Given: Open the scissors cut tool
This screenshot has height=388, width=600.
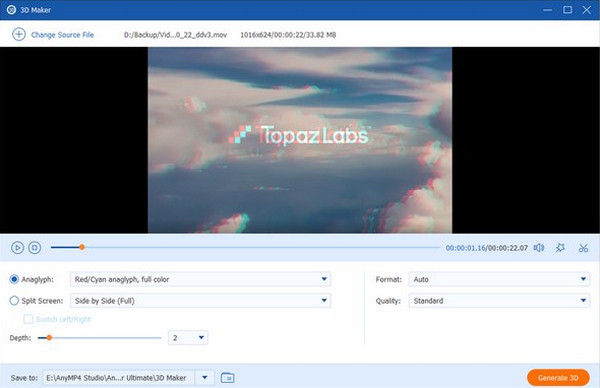Looking at the screenshot, I should 583,248.
